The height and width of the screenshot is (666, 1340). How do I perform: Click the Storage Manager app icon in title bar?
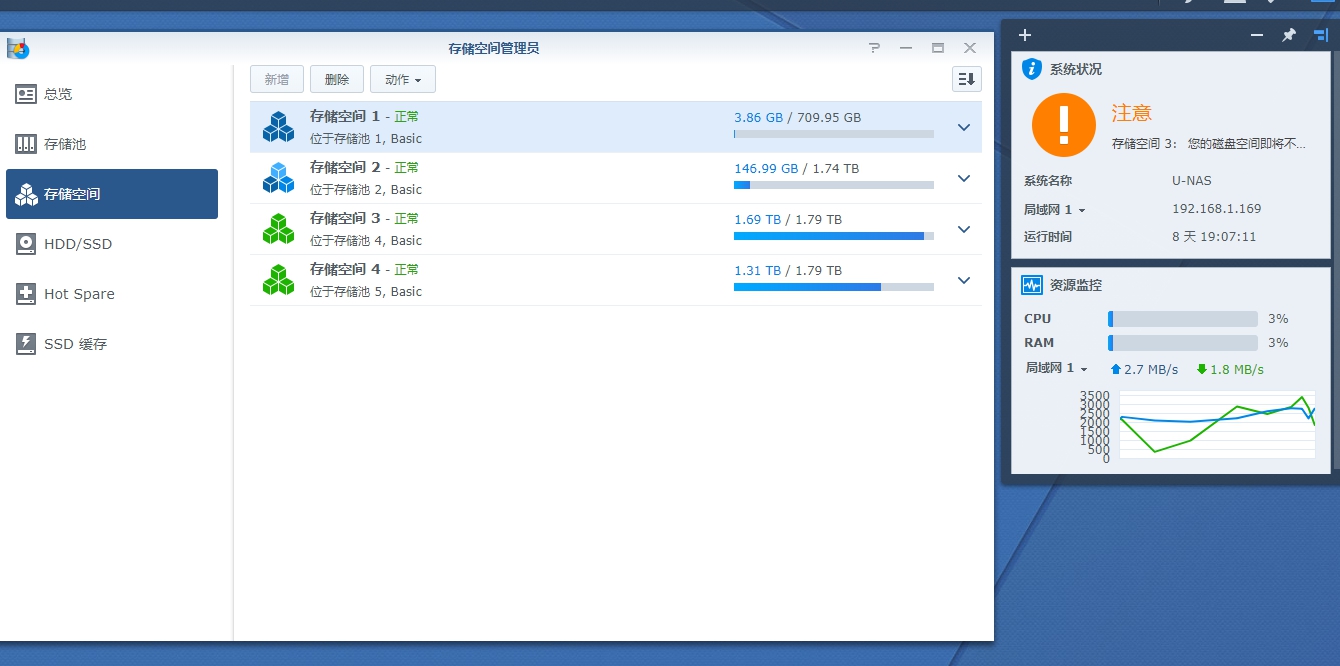pyautogui.click(x=17, y=48)
